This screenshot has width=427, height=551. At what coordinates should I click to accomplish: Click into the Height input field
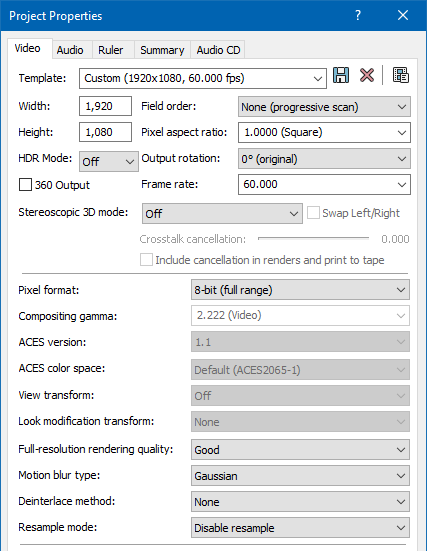click(105, 132)
